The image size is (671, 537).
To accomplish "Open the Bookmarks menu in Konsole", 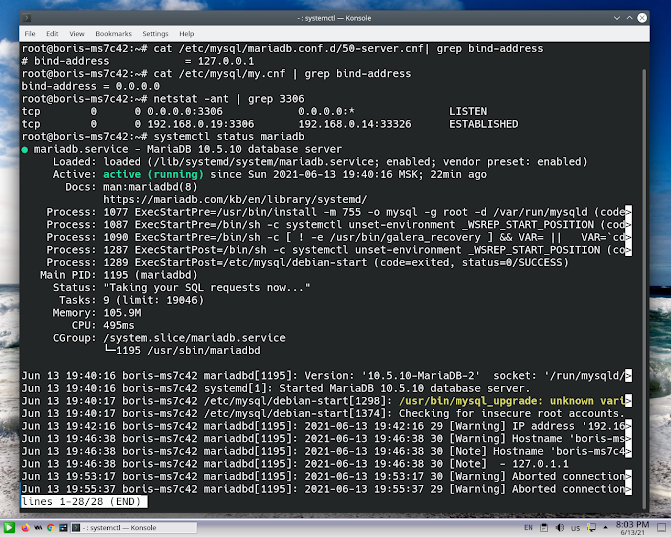I will (x=113, y=34).
